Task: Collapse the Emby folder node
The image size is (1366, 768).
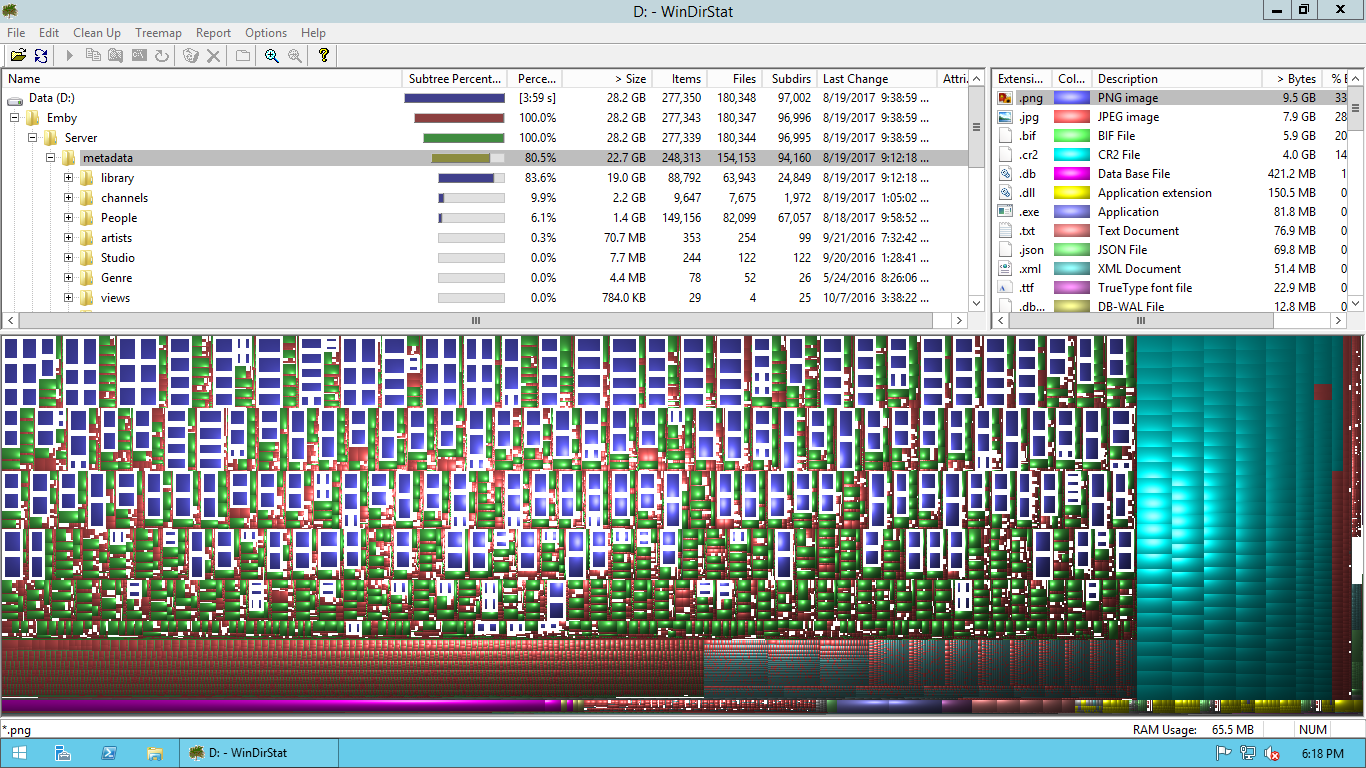Action: 15,118
